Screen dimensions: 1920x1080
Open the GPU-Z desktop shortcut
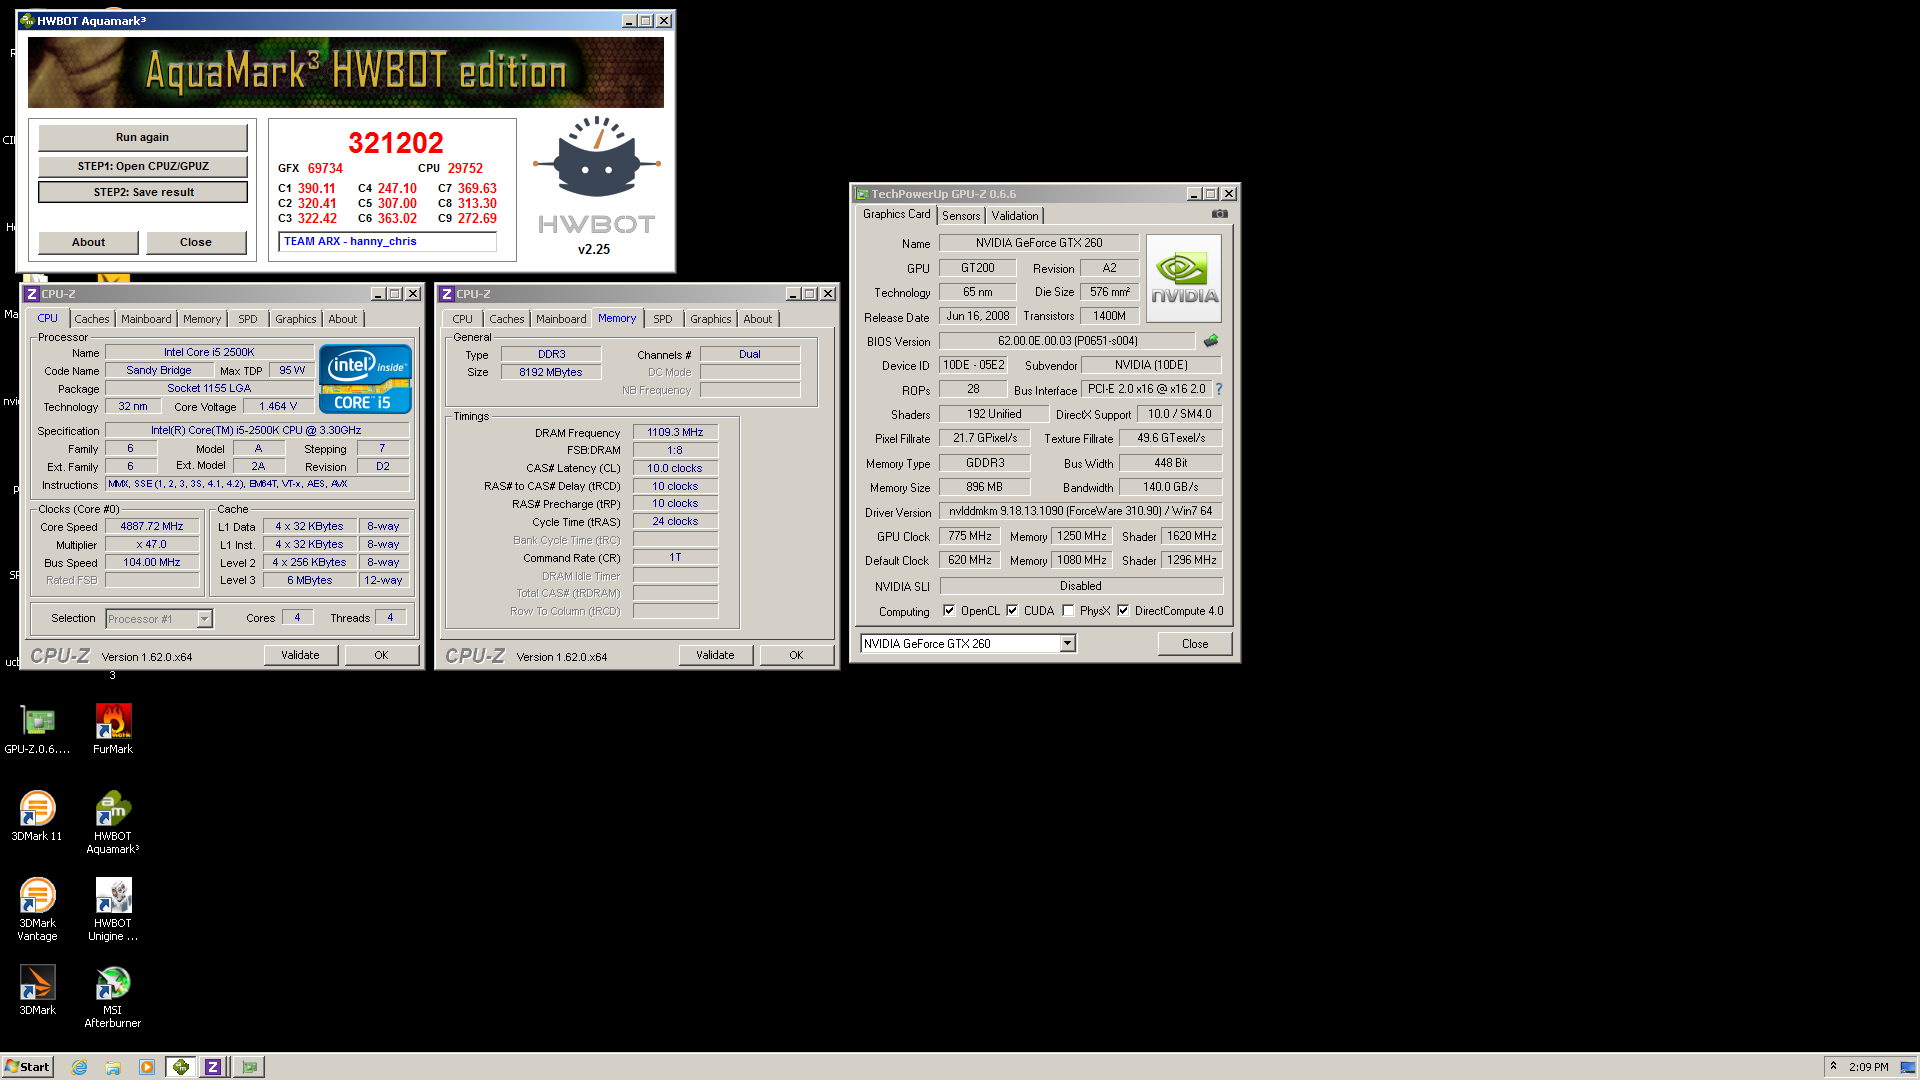coord(37,728)
